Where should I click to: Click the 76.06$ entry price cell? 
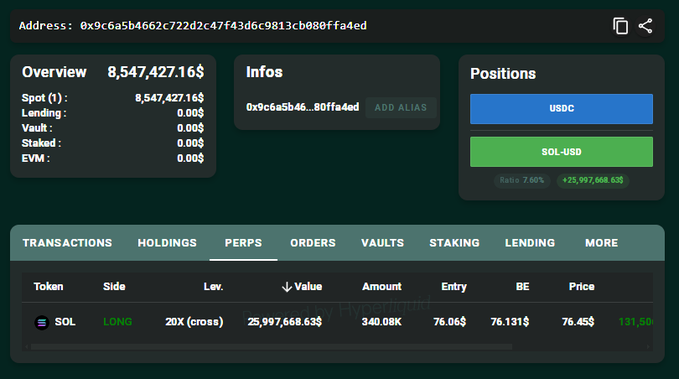[449, 322]
